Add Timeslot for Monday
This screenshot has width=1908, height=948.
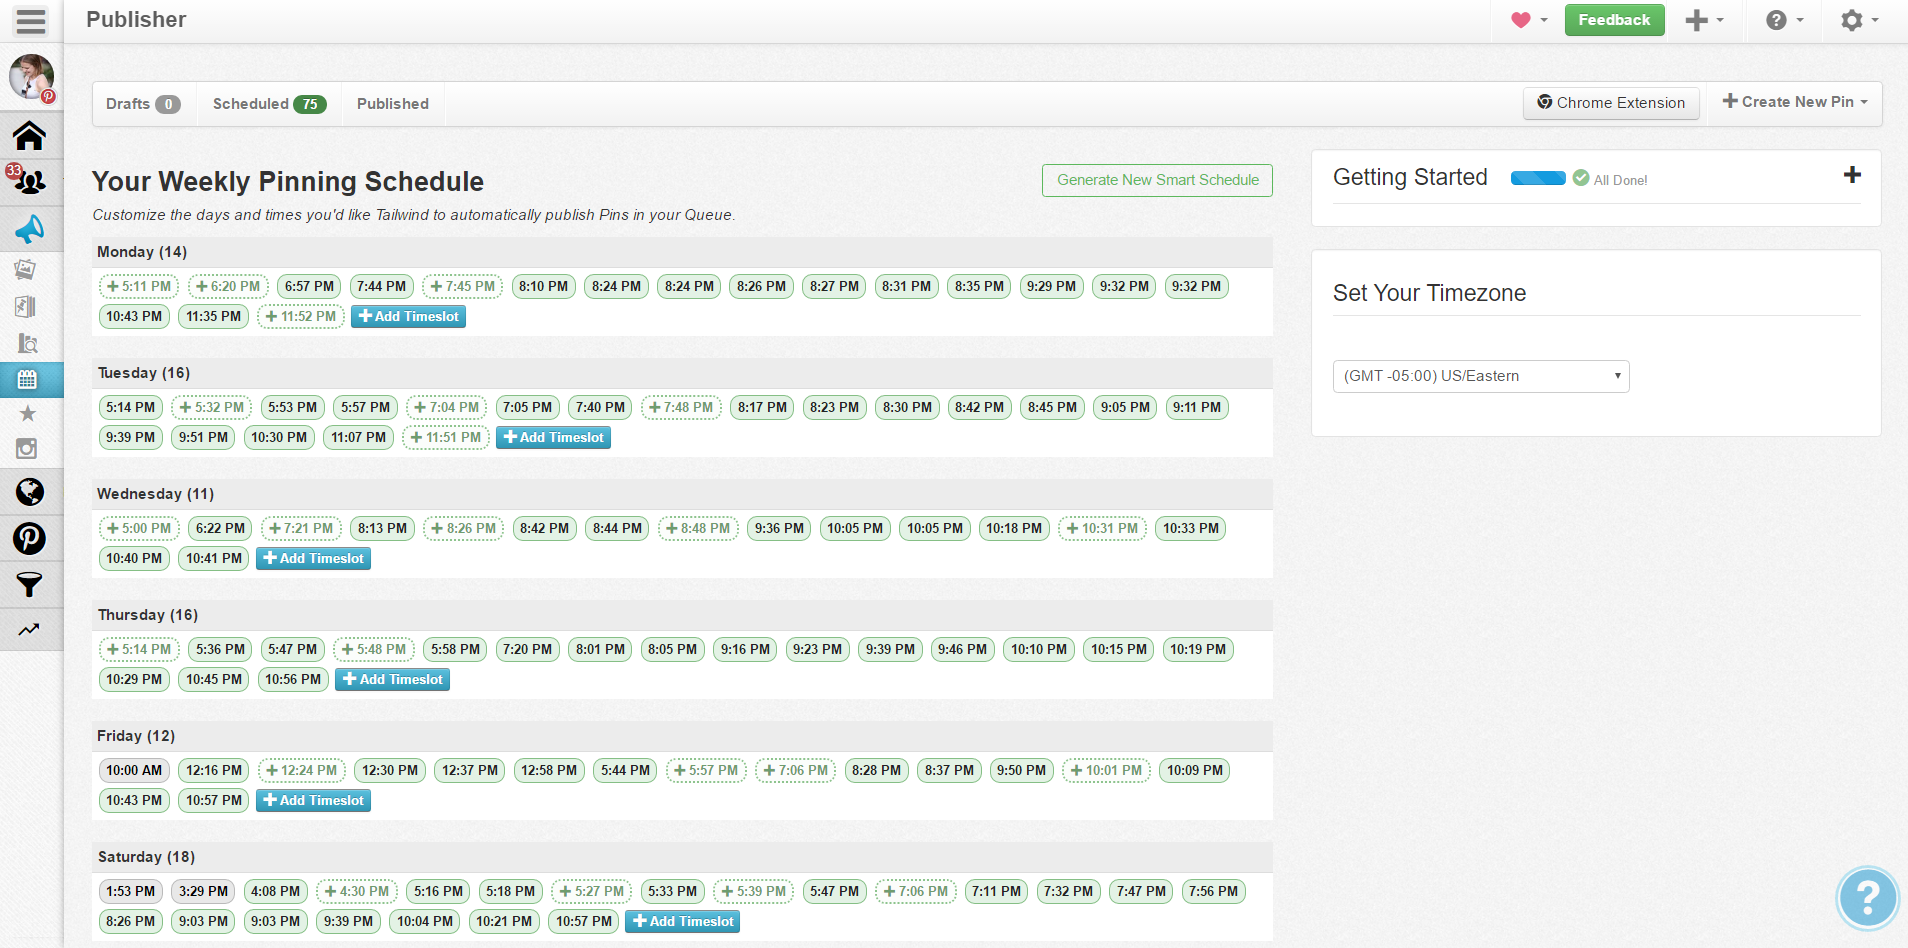(x=408, y=316)
